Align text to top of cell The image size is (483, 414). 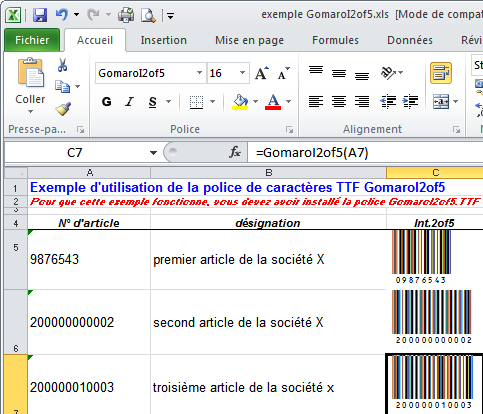coord(316,70)
